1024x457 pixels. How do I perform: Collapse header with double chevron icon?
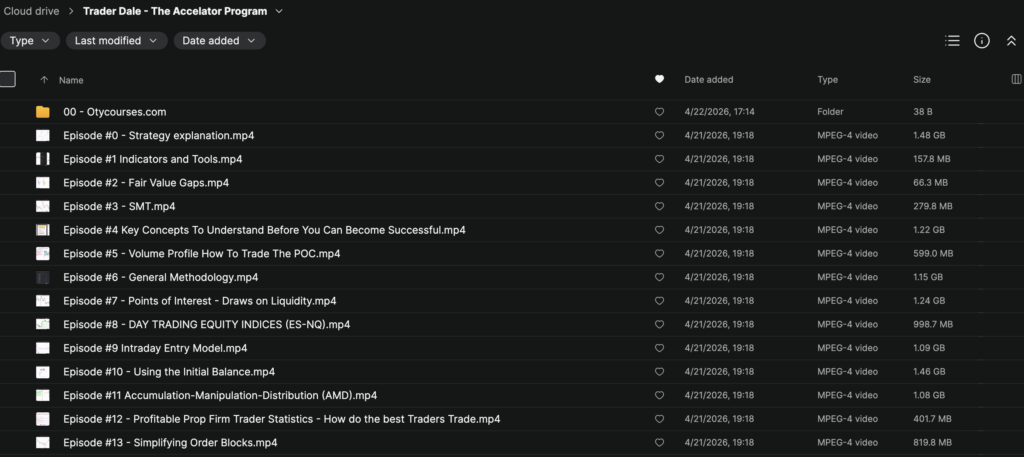pos(1011,41)
